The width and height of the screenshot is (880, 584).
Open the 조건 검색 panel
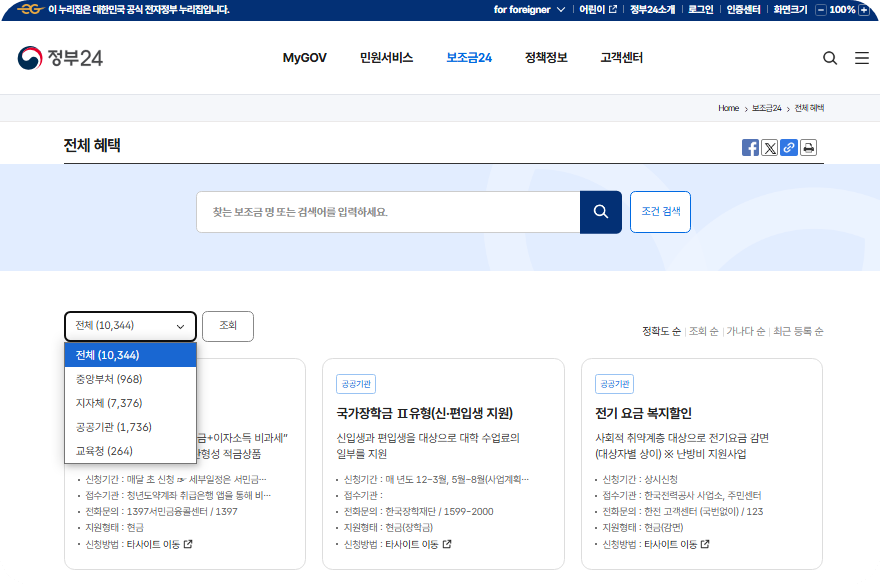click(x=660, y=211)
